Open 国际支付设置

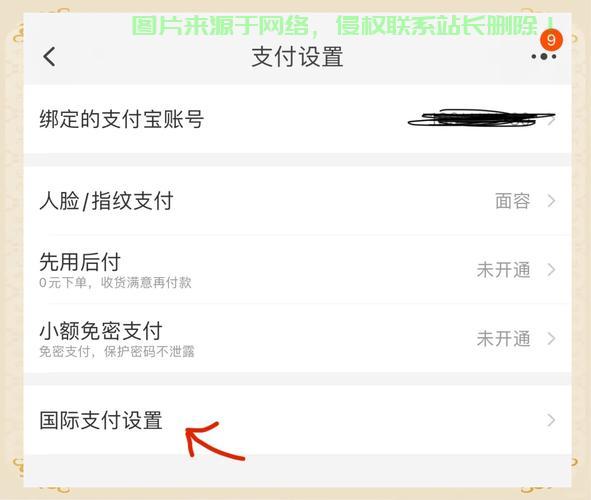pyautogui.click(x=297, y=420)
